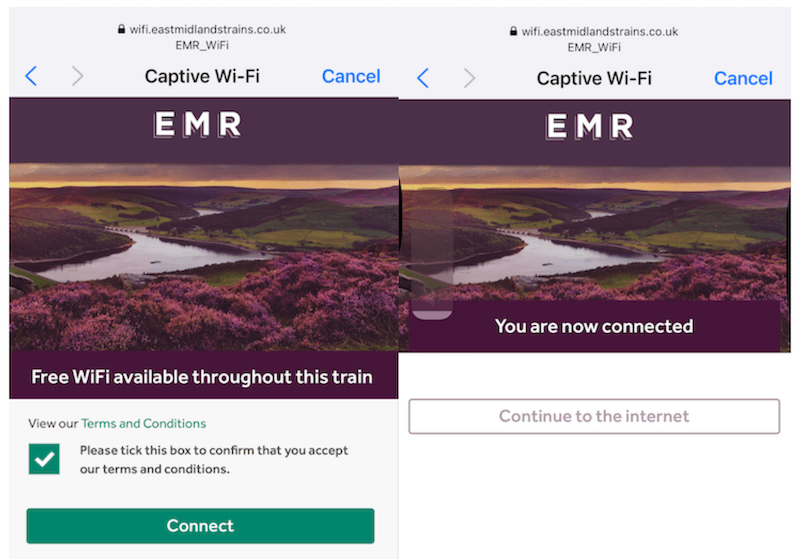Click the EMR logo on left screen
Image resolution: width=800 pixels, height=559 pixels.
[197, 124]
